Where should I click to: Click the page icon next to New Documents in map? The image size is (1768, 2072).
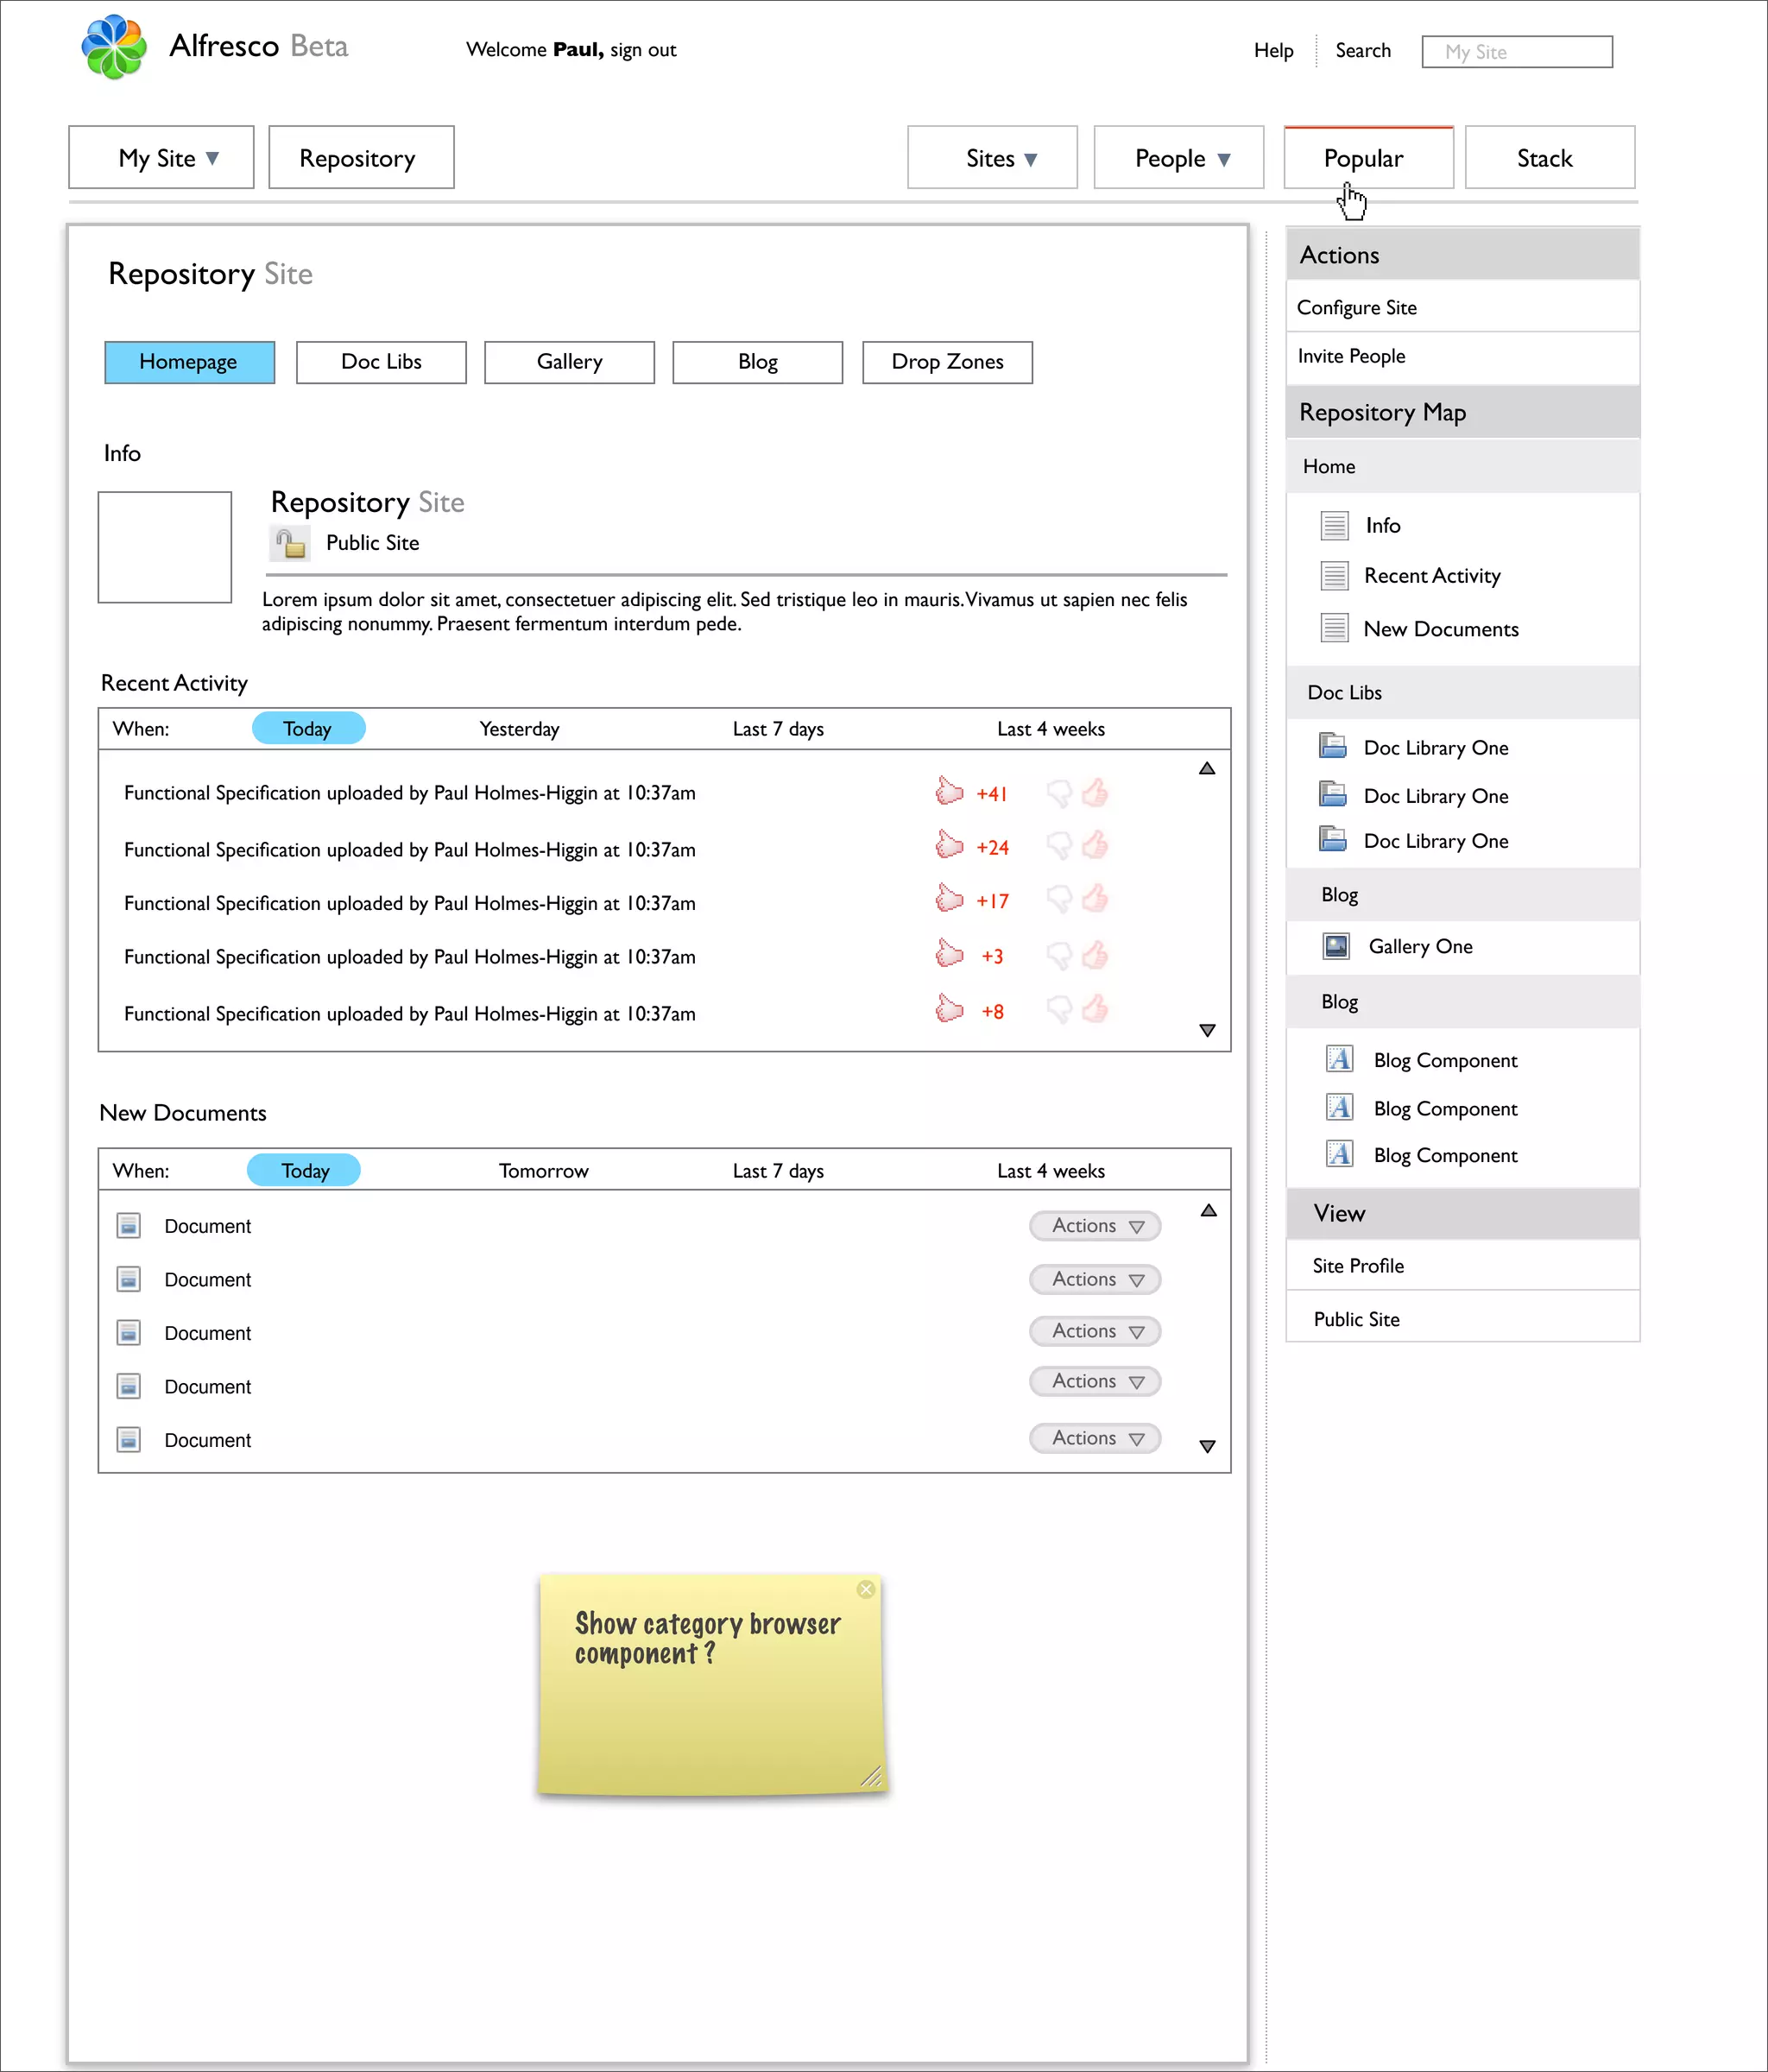tap(1334, 628)
